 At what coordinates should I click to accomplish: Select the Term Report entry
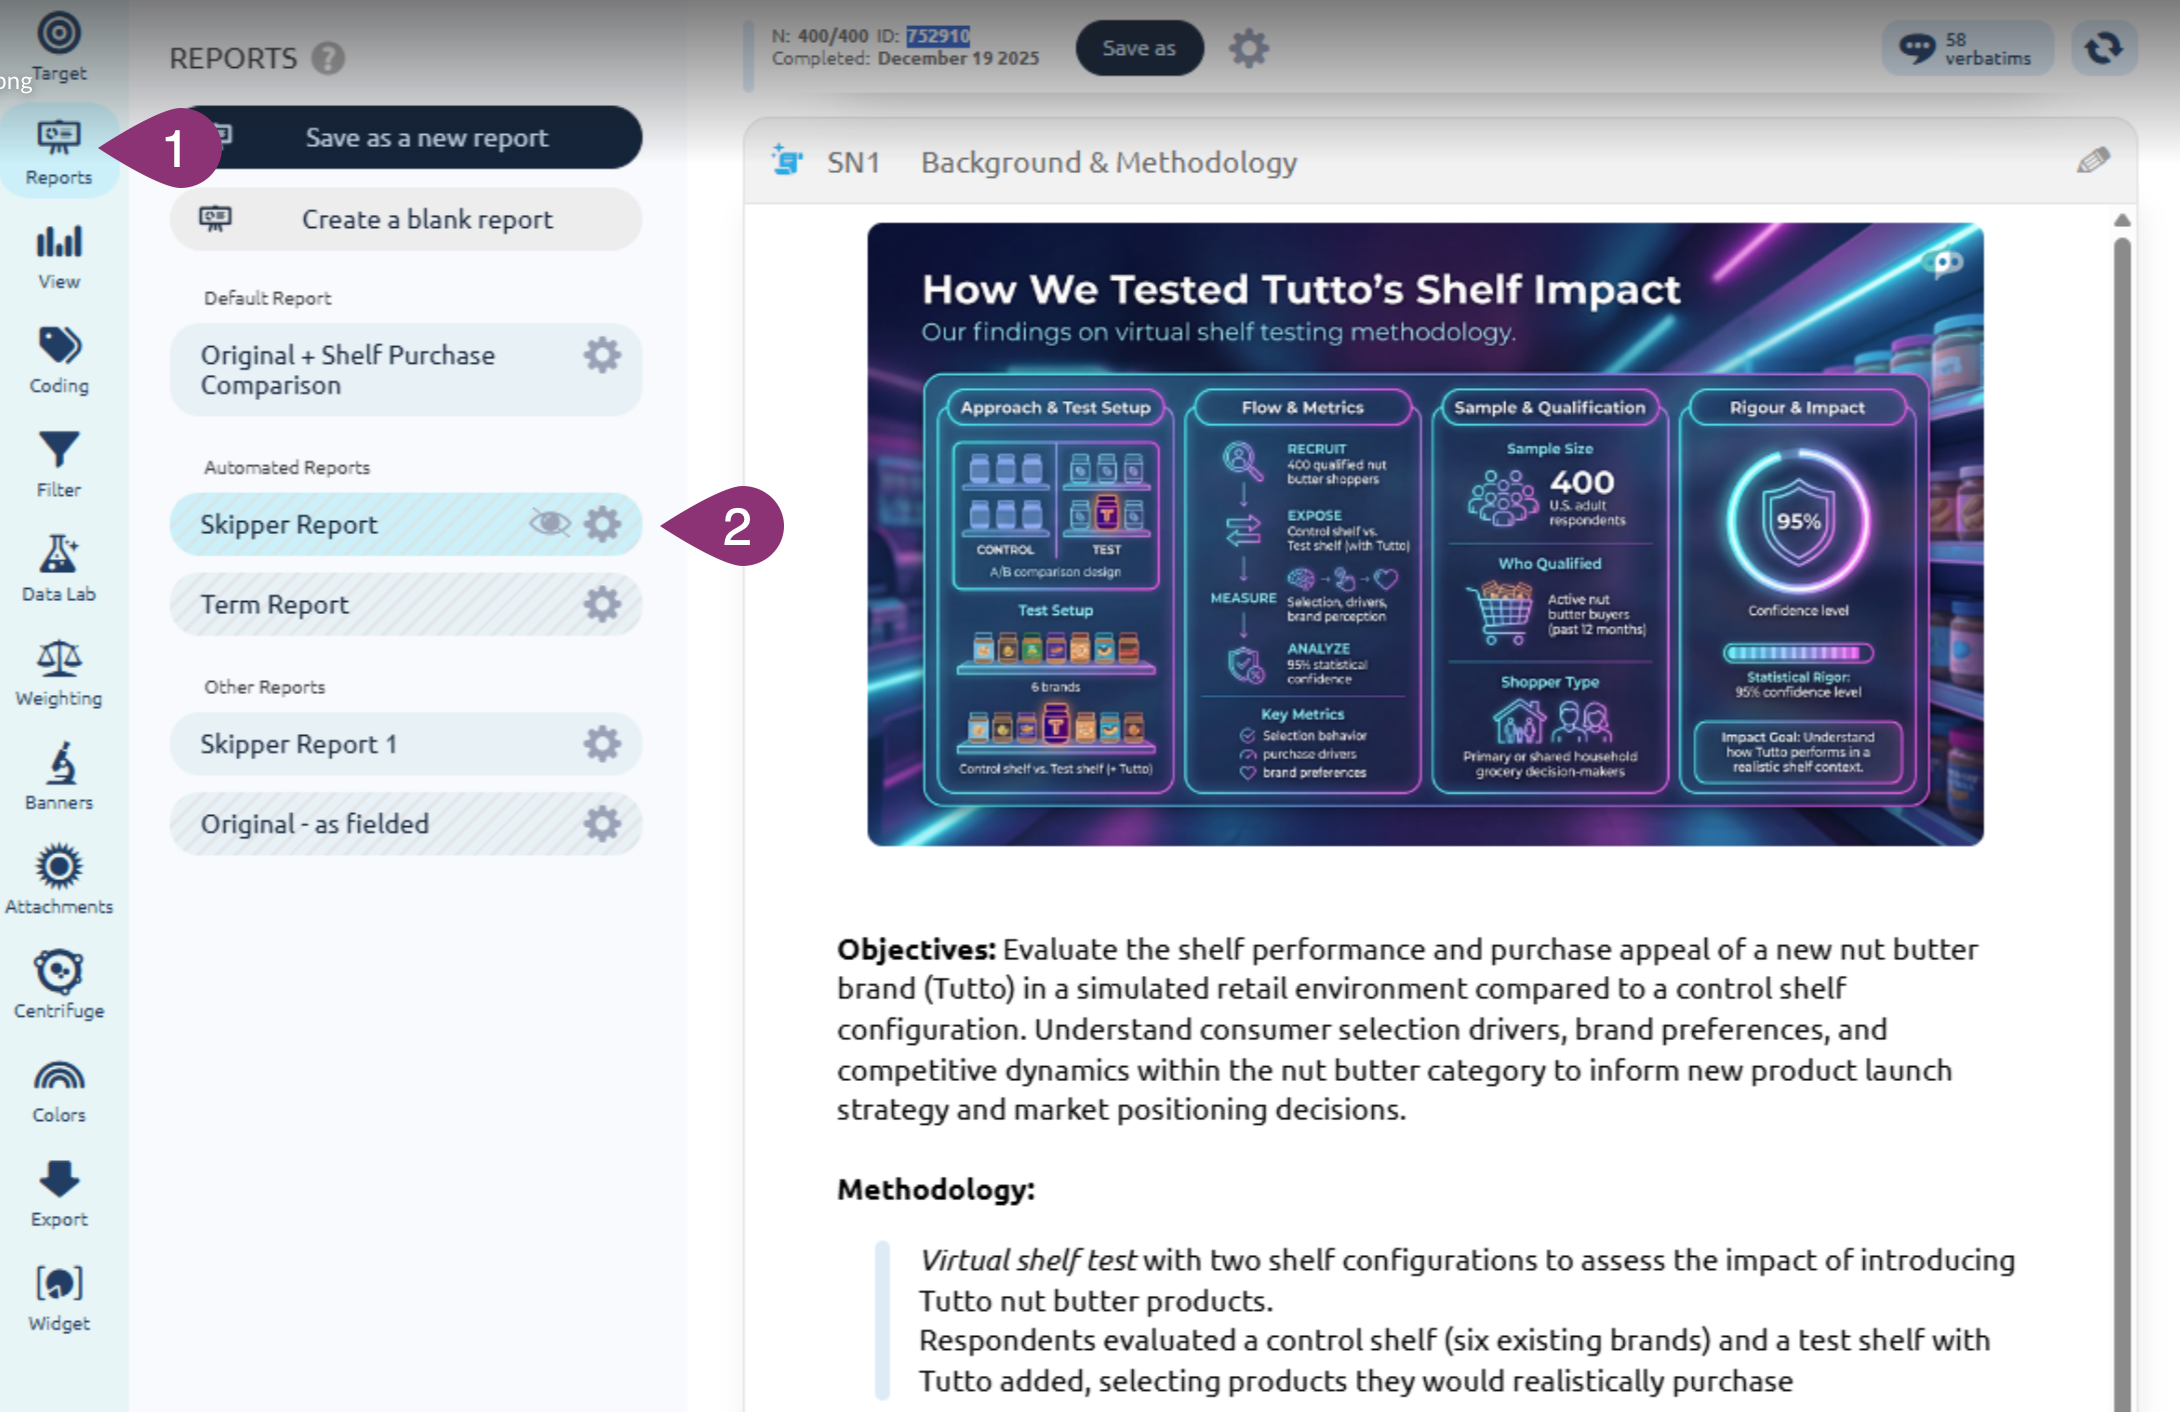[406, 604]
